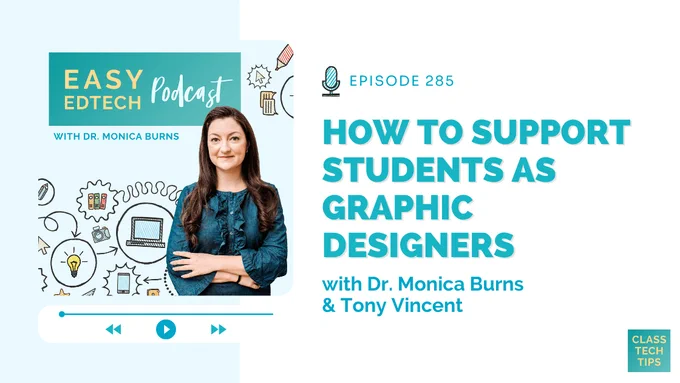Image resolution: width=680 pixels, height=383 pixels.
Task: Click the "GRAPHIC" headline word
Action: 398,207
